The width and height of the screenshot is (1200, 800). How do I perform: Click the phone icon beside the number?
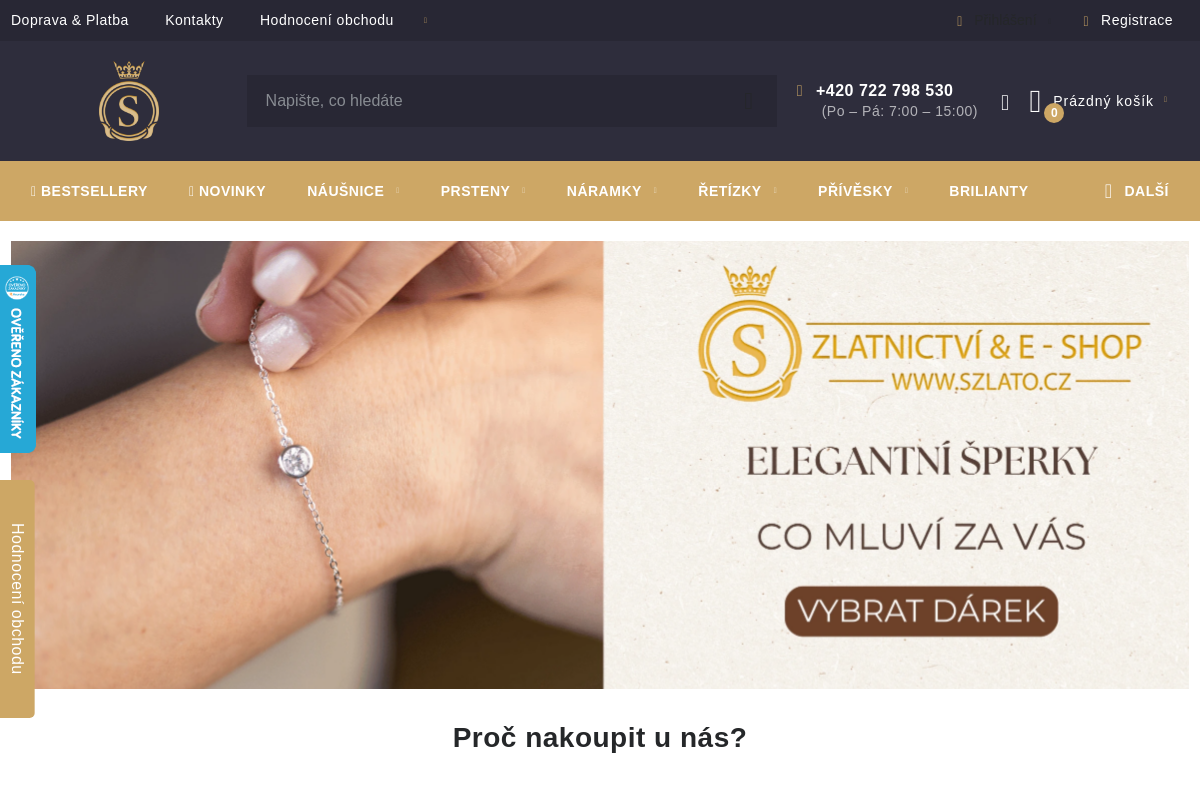point(800,91)
